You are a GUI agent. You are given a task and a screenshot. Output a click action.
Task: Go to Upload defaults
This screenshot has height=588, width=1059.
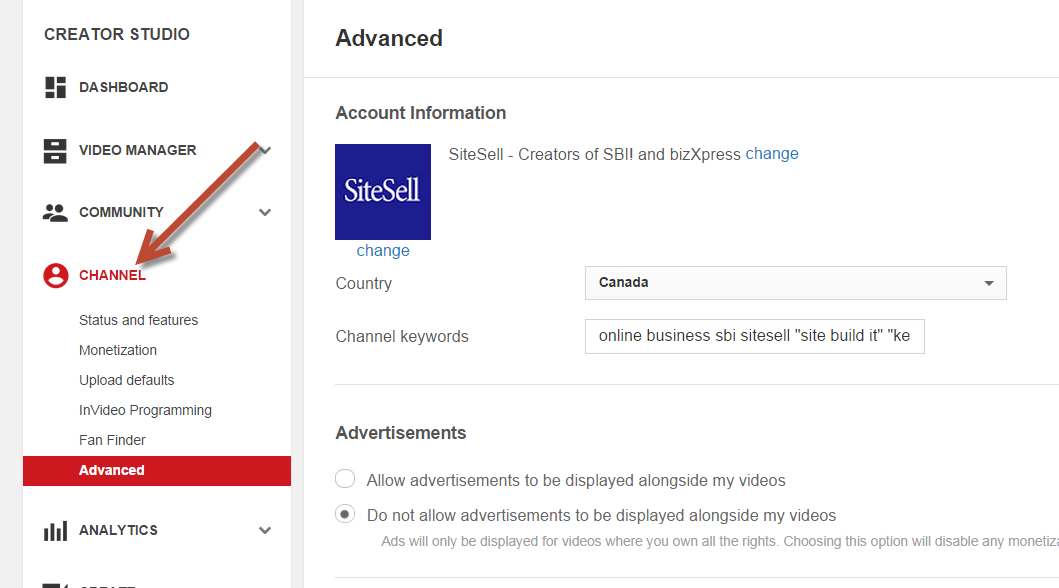tap(126, 380)
